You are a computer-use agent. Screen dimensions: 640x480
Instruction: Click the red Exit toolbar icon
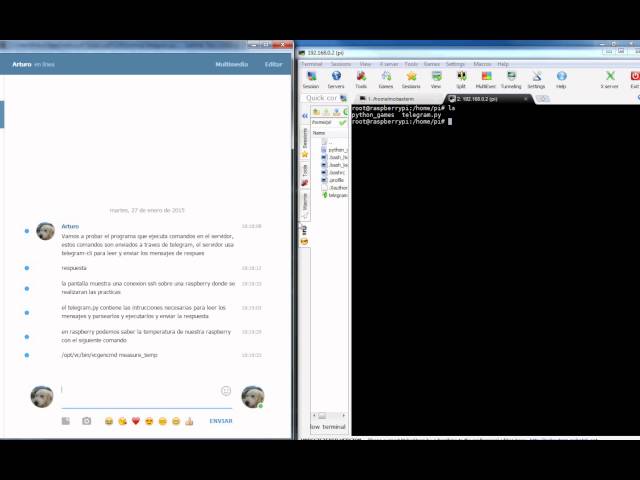[x=635, y=80]
